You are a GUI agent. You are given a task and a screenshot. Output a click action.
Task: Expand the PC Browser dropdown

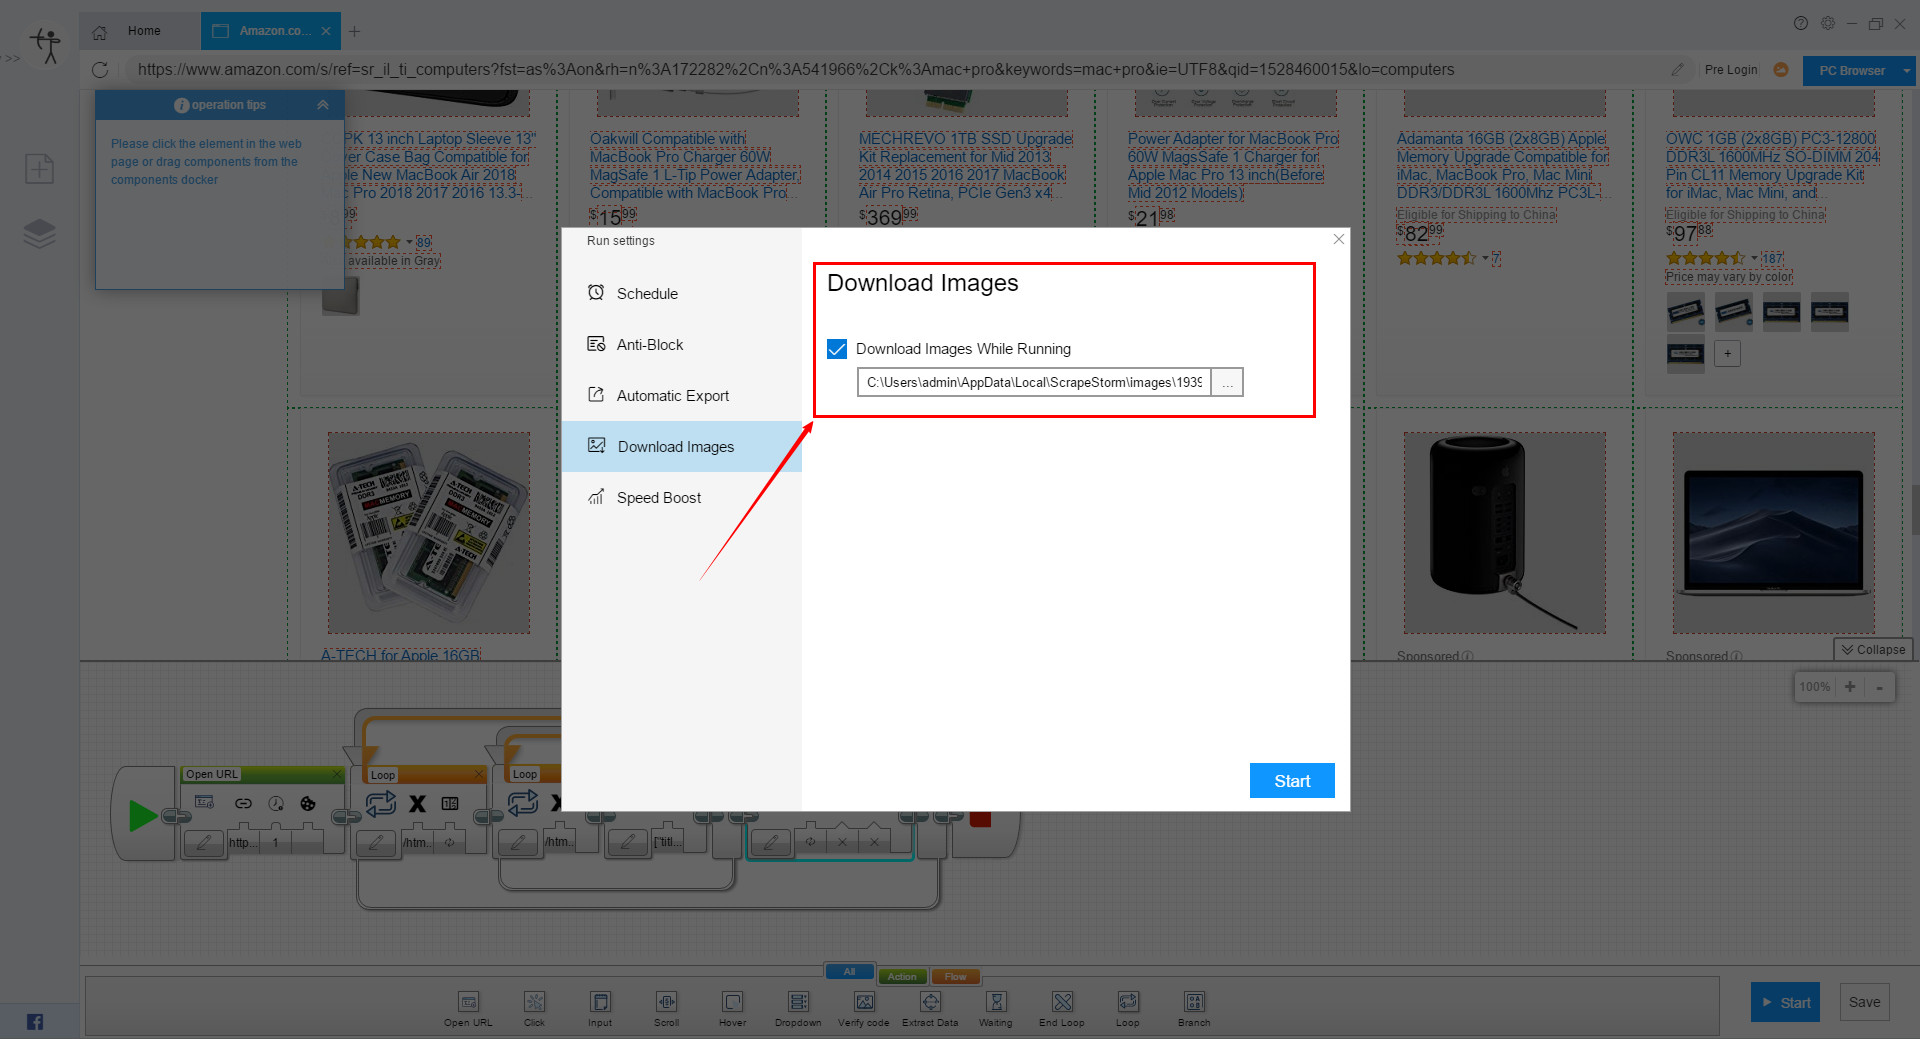coord(1906,70)
